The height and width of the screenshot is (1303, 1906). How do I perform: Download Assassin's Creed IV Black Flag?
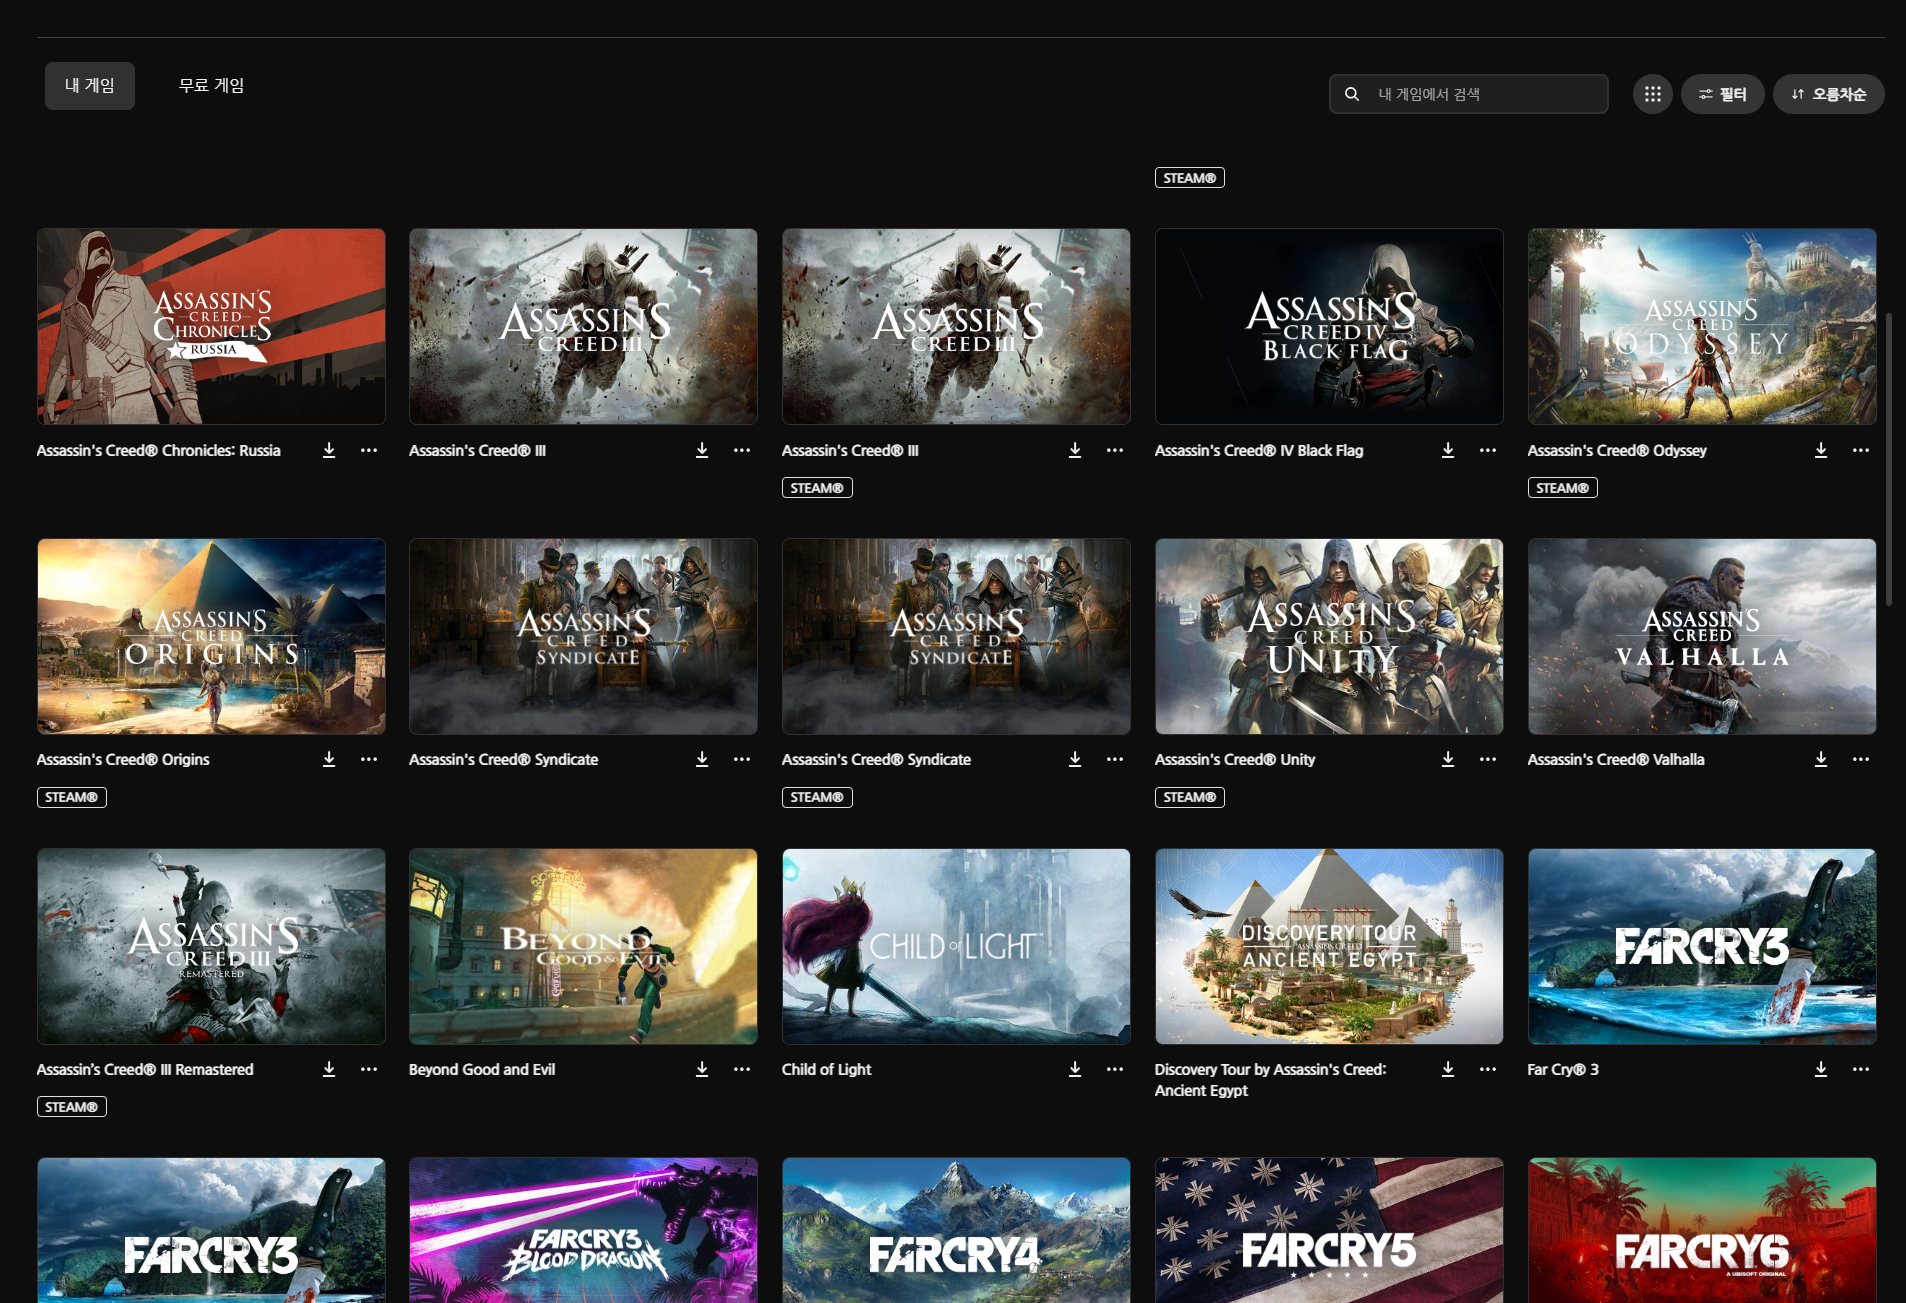click(1447, 451)
